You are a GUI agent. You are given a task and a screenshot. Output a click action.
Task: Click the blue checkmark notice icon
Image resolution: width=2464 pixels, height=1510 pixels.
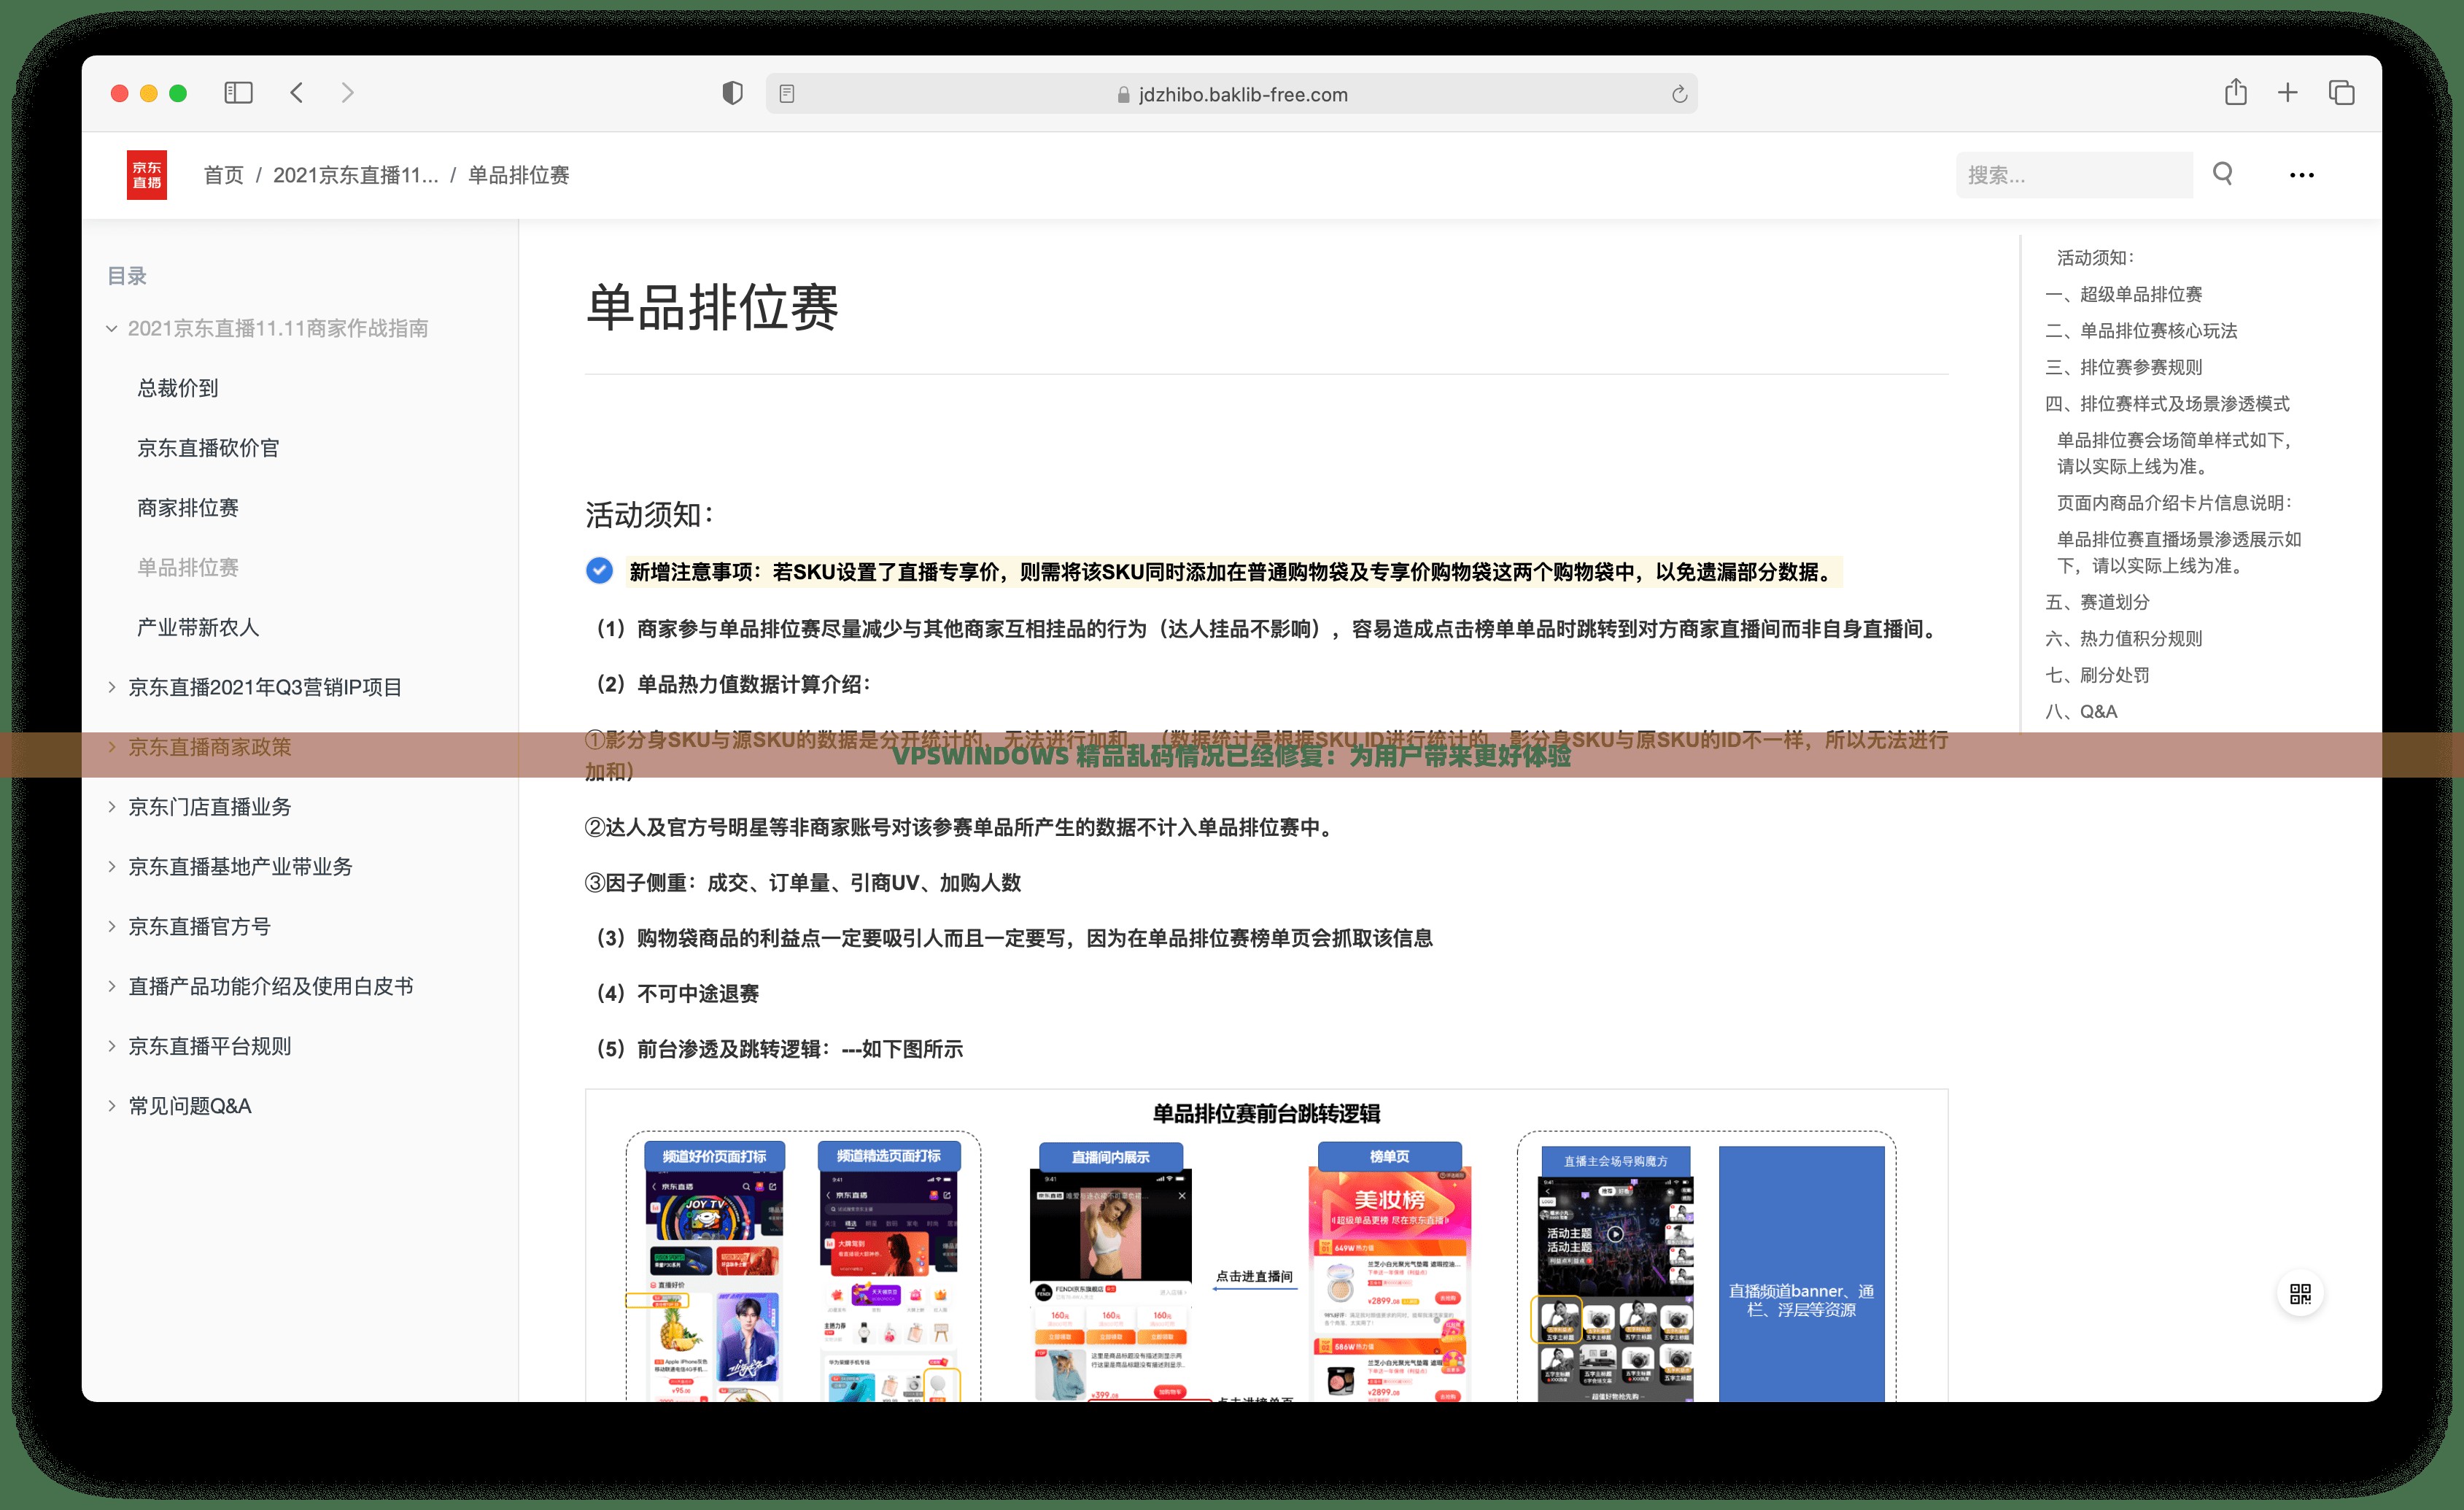(x=599, y=570)
